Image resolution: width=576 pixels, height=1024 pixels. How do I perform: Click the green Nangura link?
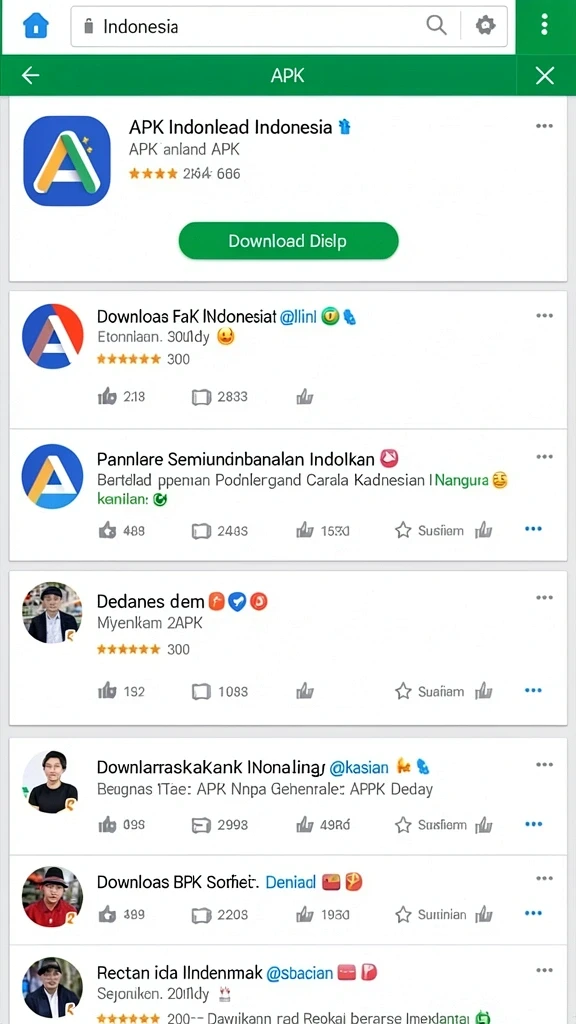coord(461,481)
